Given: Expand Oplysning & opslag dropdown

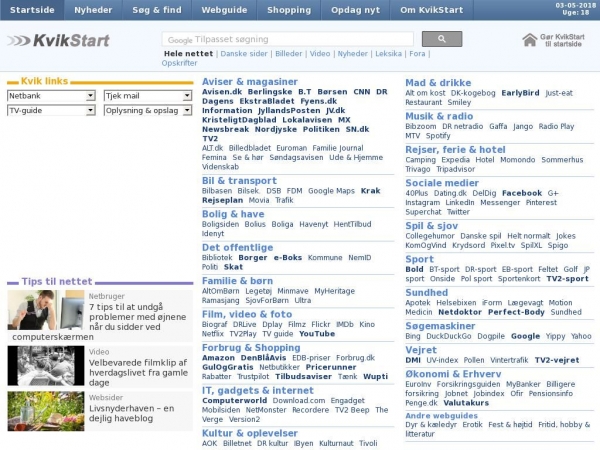Looking at the screenshot, I should click(148, 111).
